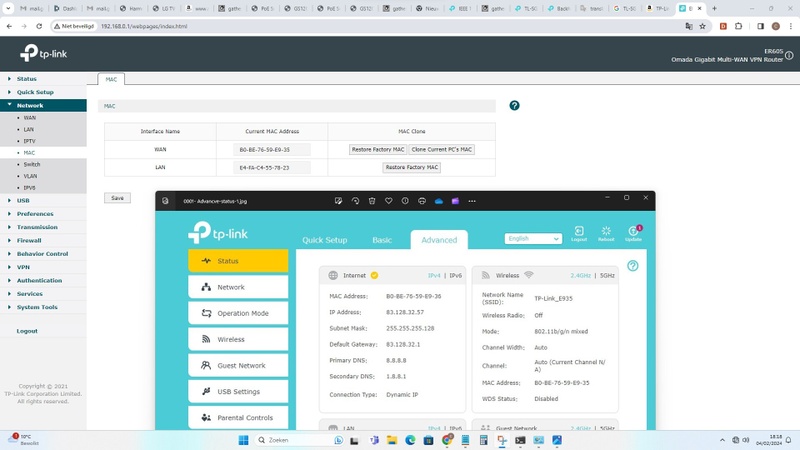Select the MAC tab at top of content
The image size is (800, 450).
tap(111, 79)
